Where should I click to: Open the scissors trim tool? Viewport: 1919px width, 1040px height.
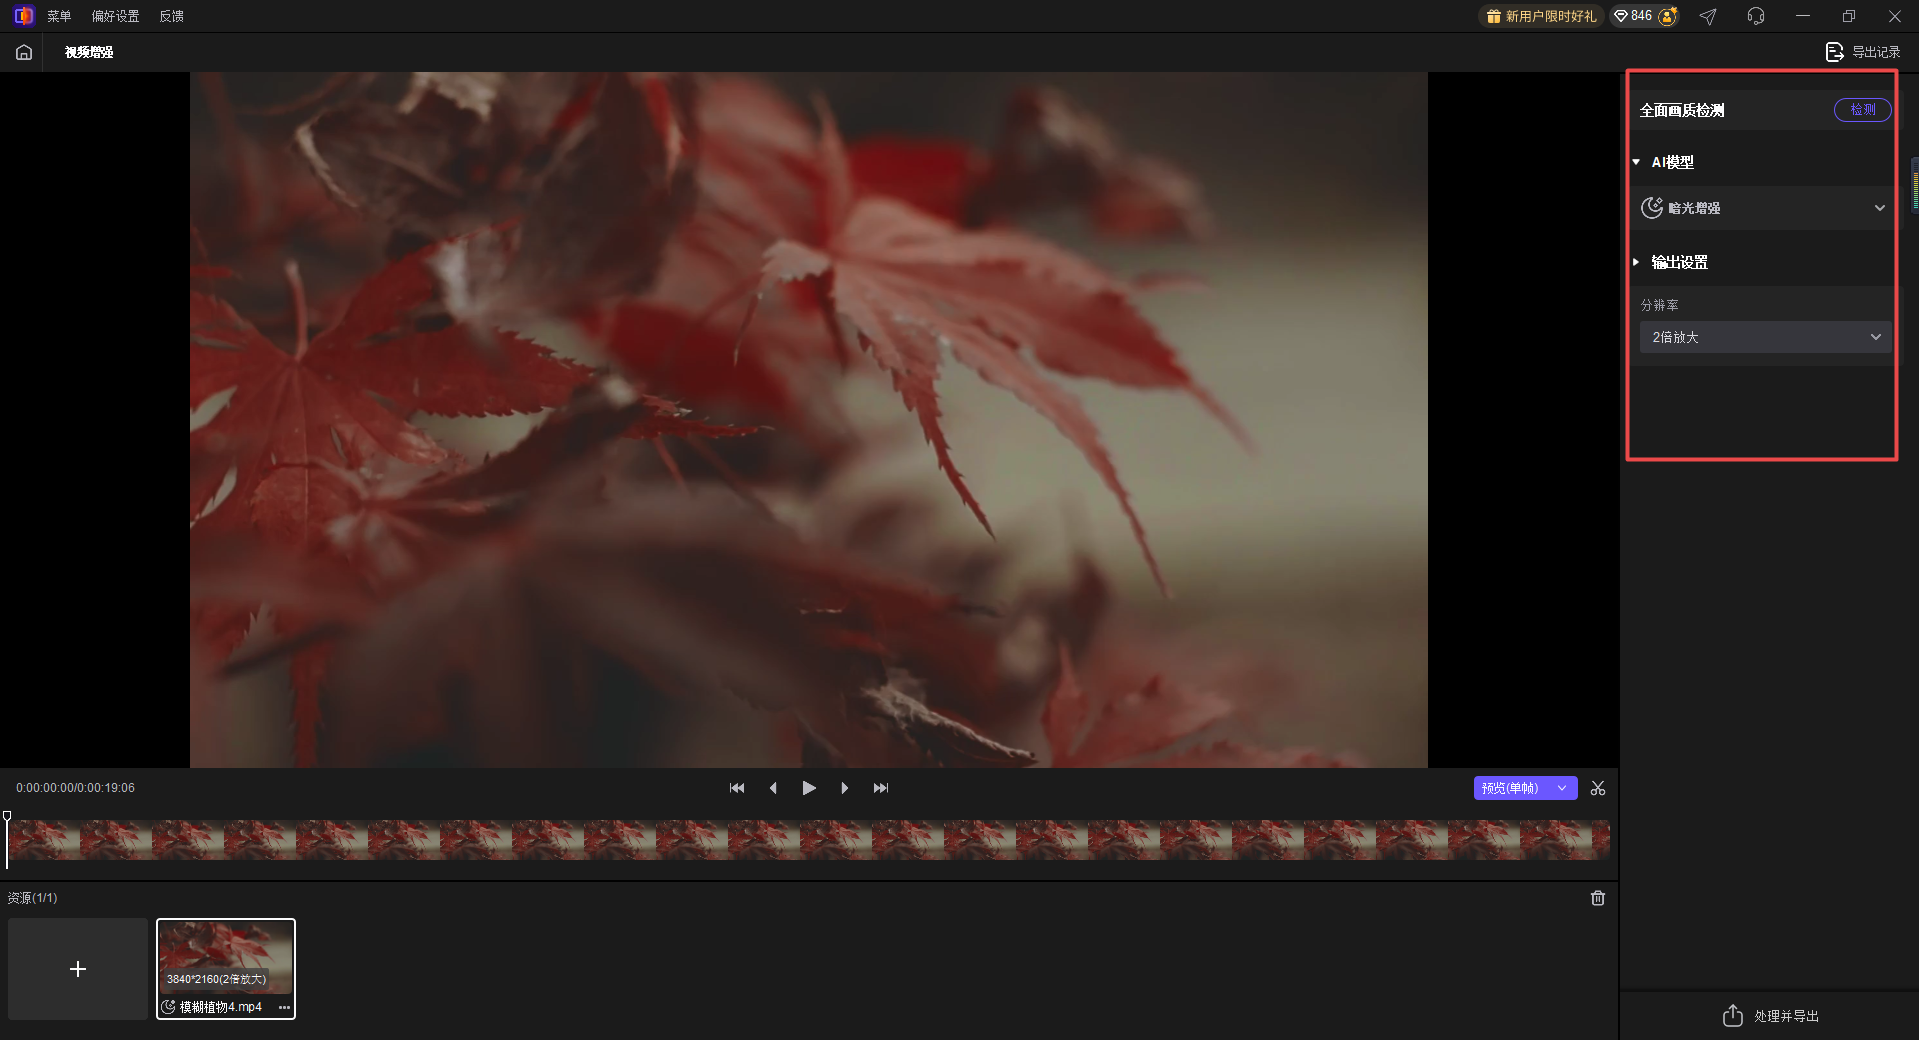coord(1597,788)
